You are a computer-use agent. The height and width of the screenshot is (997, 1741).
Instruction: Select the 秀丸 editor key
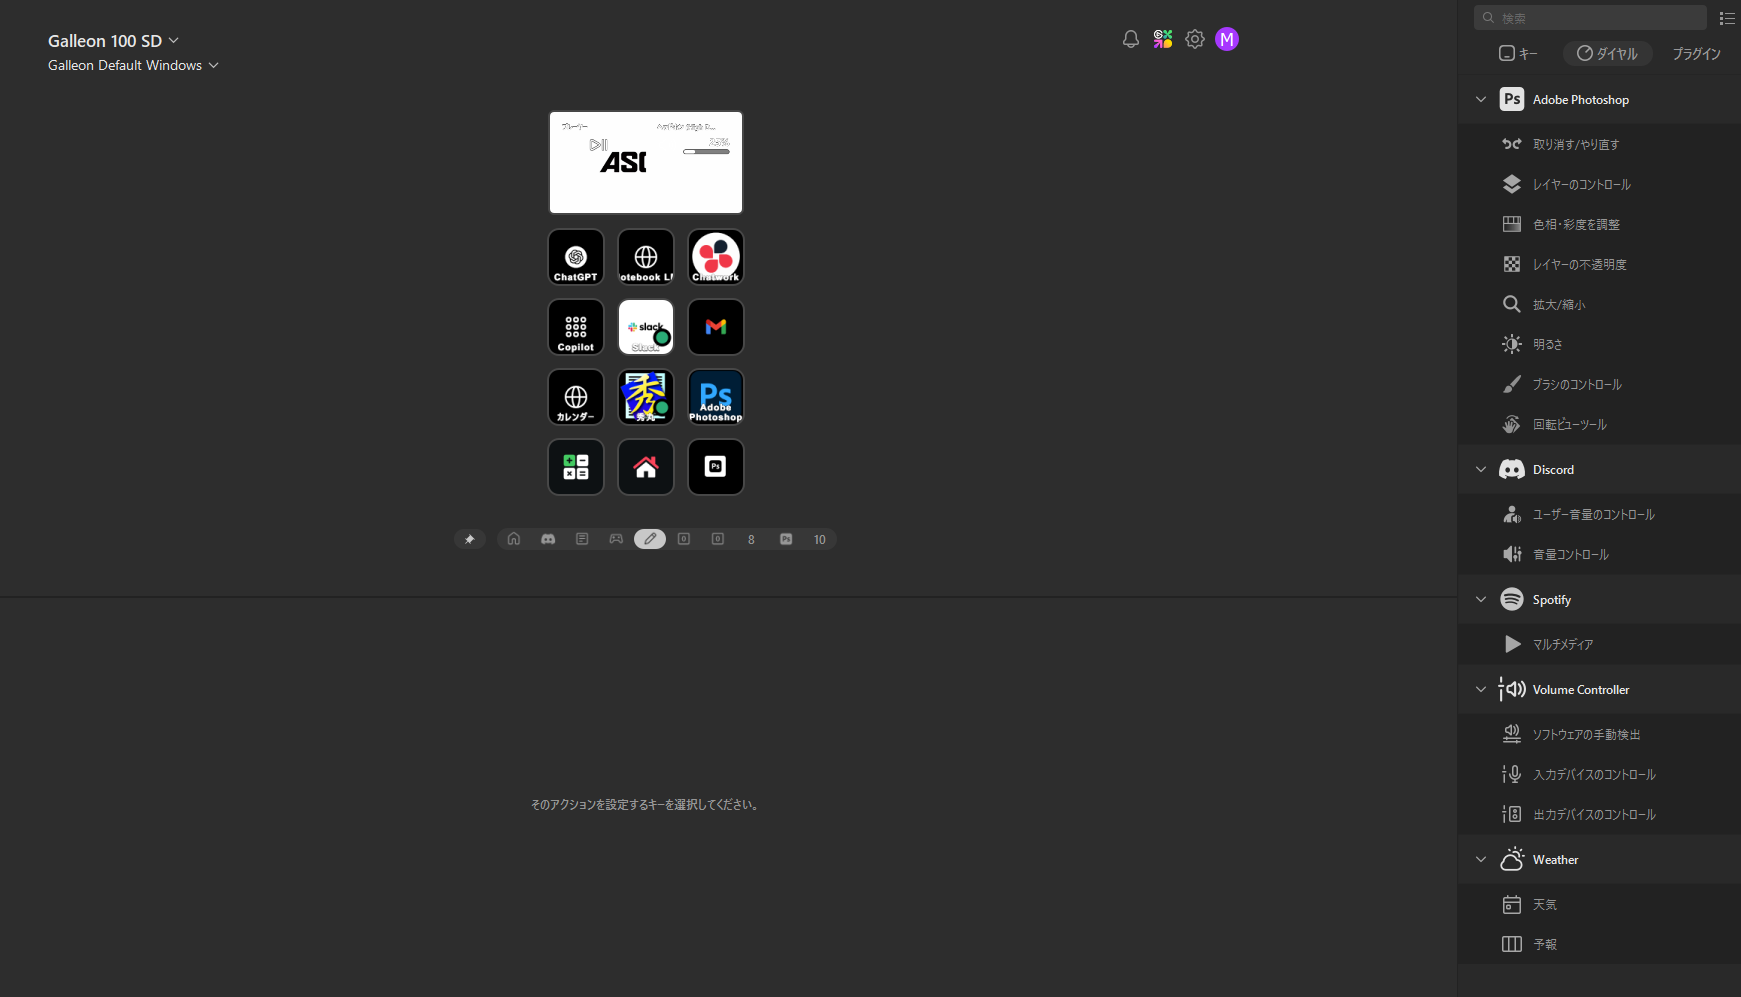tap(646, 397)
